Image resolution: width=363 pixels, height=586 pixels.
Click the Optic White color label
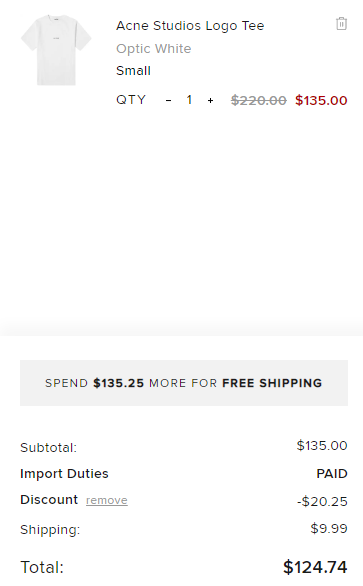click(x=153, y=49)
